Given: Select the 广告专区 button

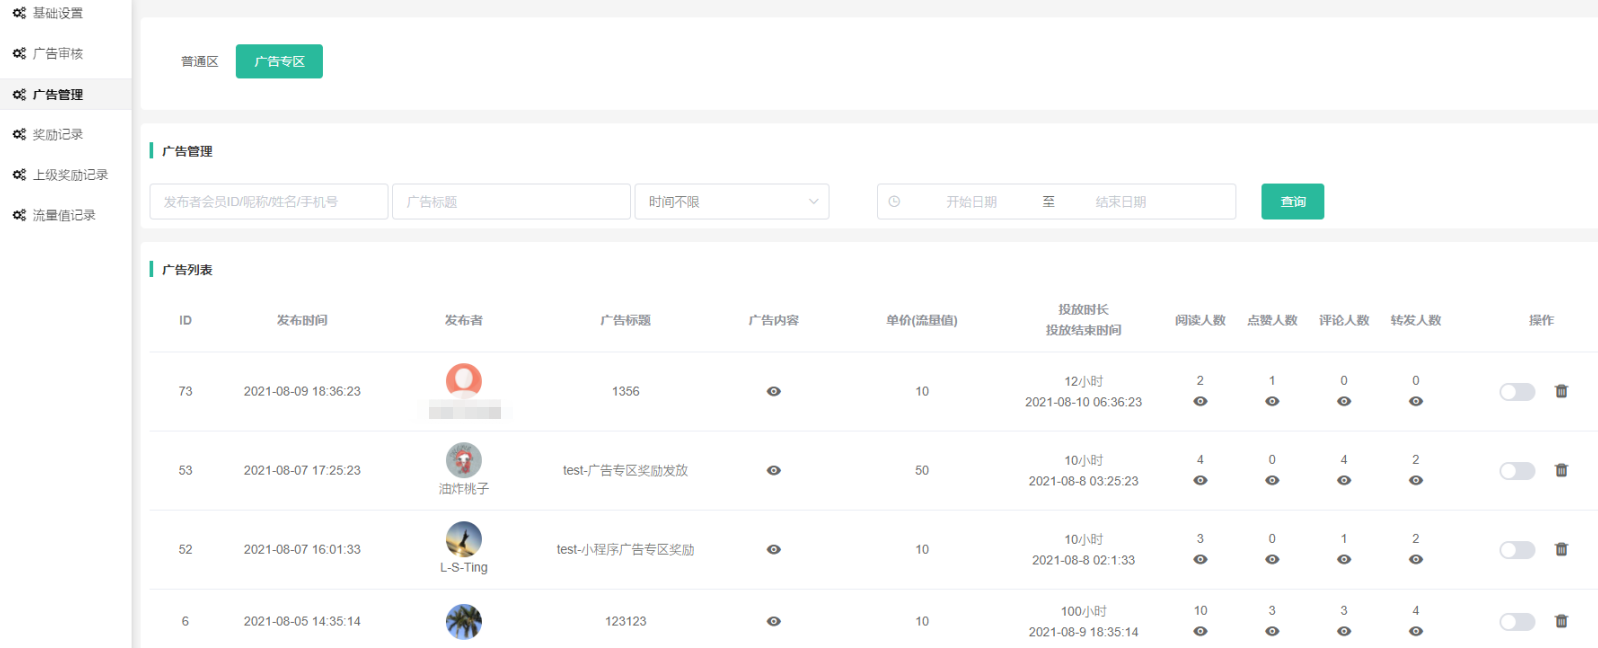Looking at the screenshot, I should [279, 62].
